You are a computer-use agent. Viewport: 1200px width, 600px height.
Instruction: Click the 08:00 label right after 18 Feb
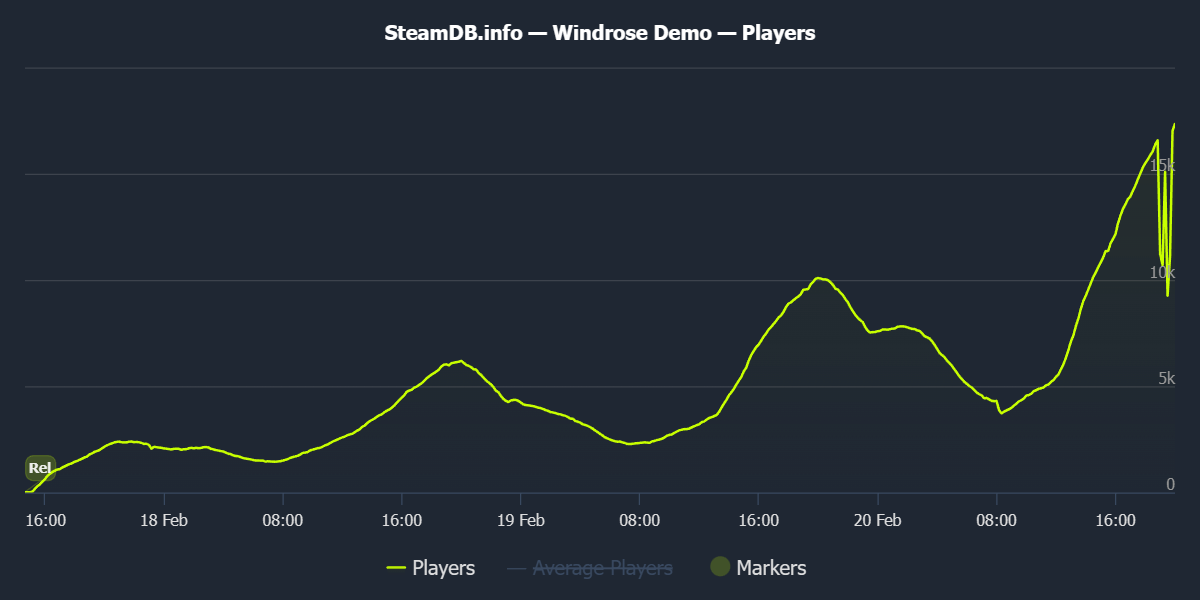[282, 520]
